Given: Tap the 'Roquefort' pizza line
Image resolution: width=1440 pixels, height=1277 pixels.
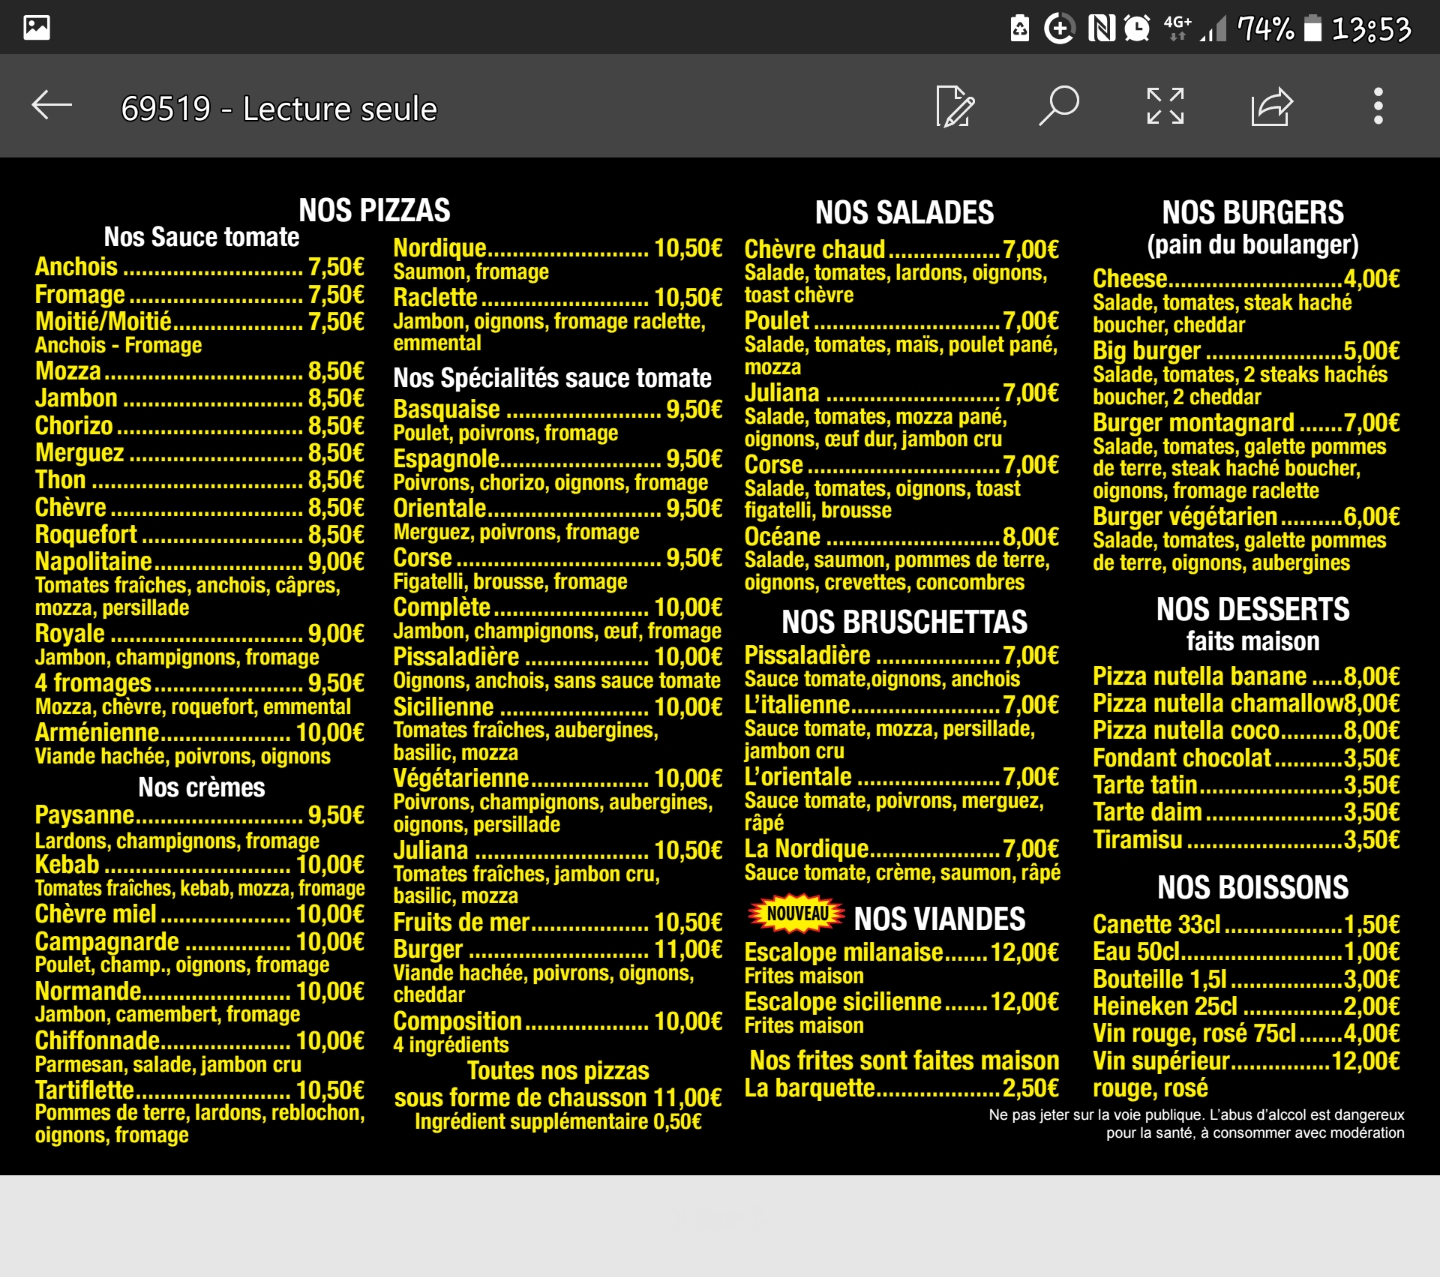Looking at the screenshot, I should (200, 535).
